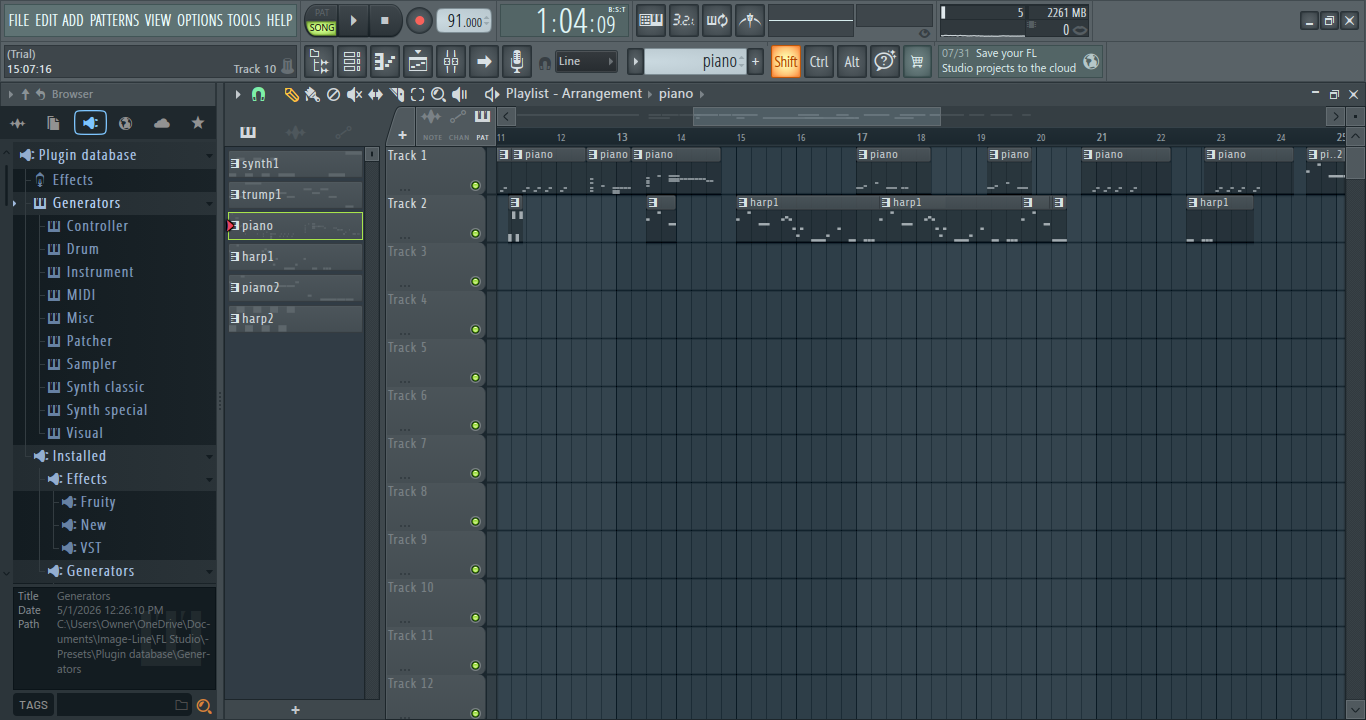Select the harp2 pattern in picker

click(x=295, y=319)
